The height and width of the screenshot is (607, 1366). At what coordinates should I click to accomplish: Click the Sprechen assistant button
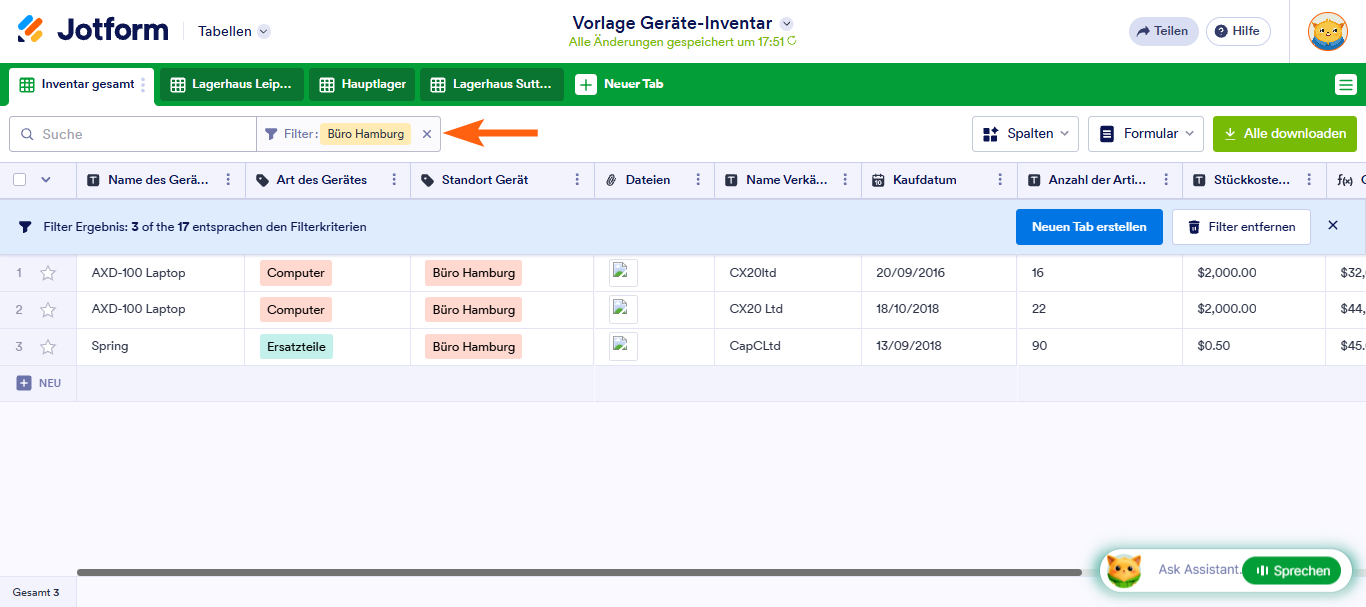pyautogui.click(x=1292, y=570)
